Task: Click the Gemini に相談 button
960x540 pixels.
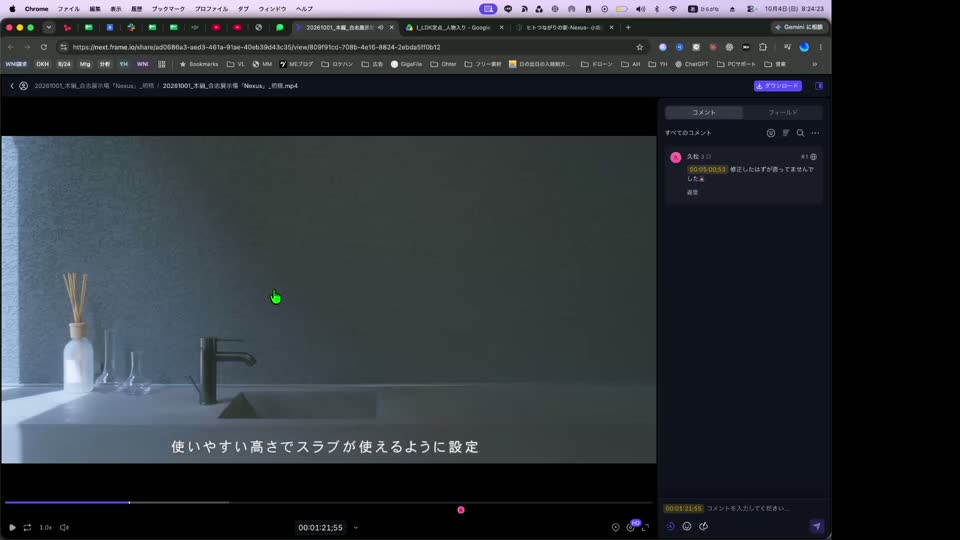Action: coord(798,28)
